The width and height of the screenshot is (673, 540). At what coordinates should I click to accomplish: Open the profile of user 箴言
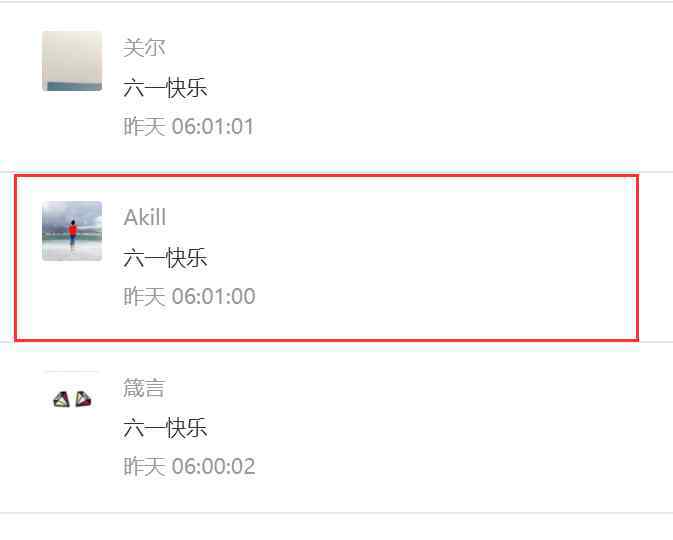[x=144, y=388]
